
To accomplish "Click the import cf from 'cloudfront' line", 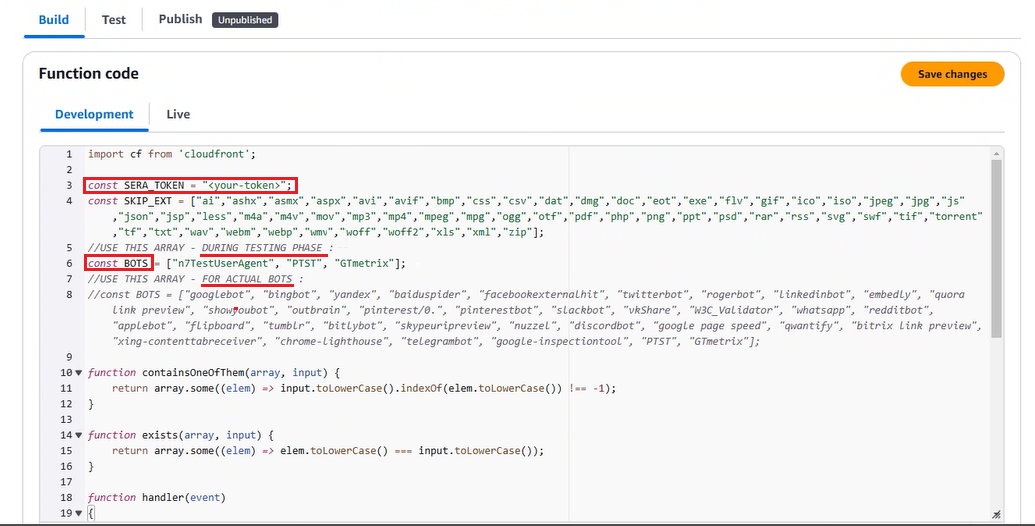I will 172,154.
